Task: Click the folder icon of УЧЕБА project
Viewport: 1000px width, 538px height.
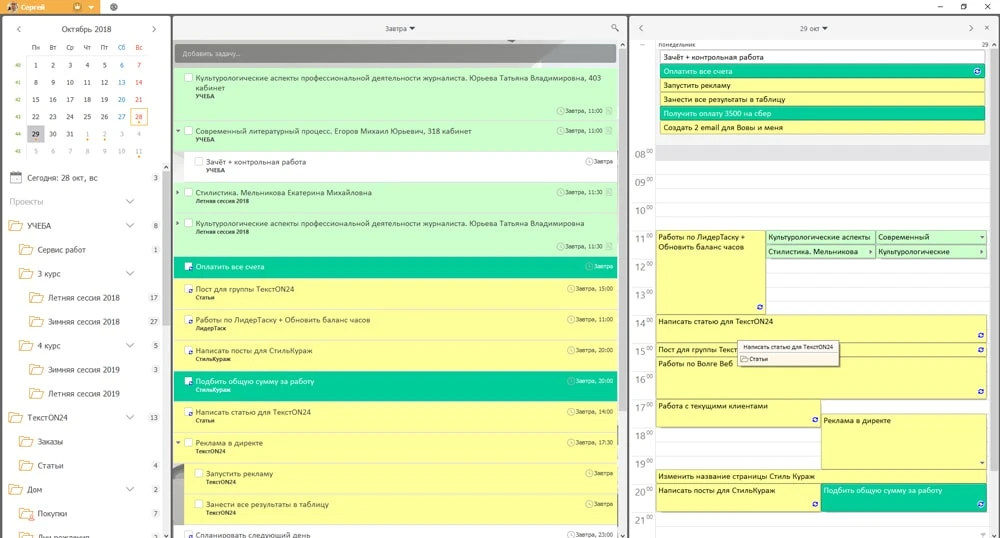Action: click(x=16, y=226)
